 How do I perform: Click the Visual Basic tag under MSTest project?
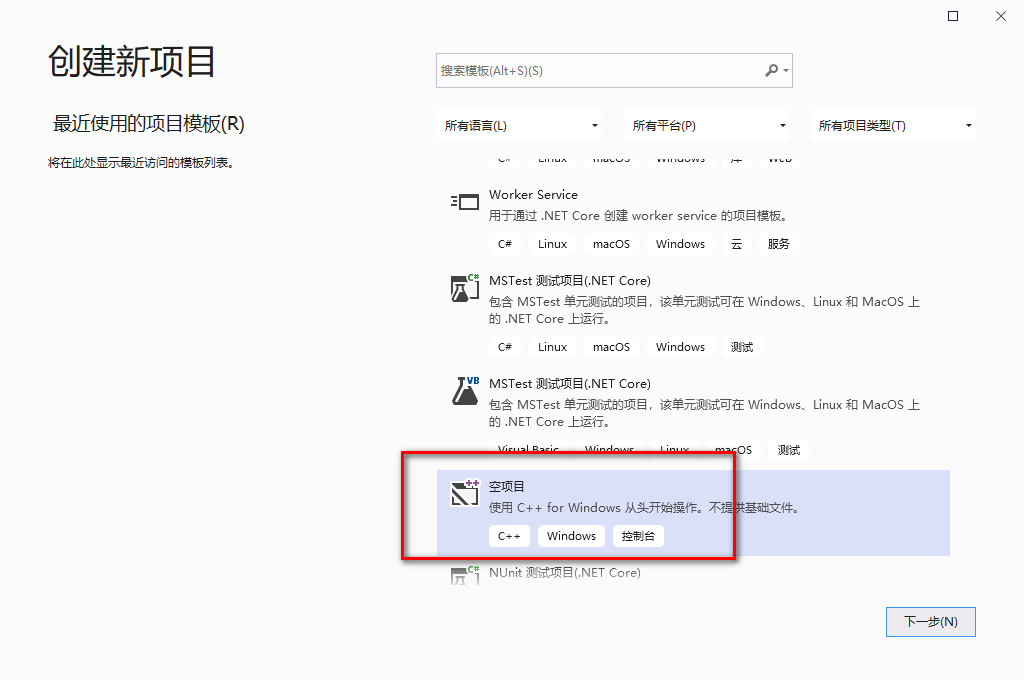click(x=527, y=449)
